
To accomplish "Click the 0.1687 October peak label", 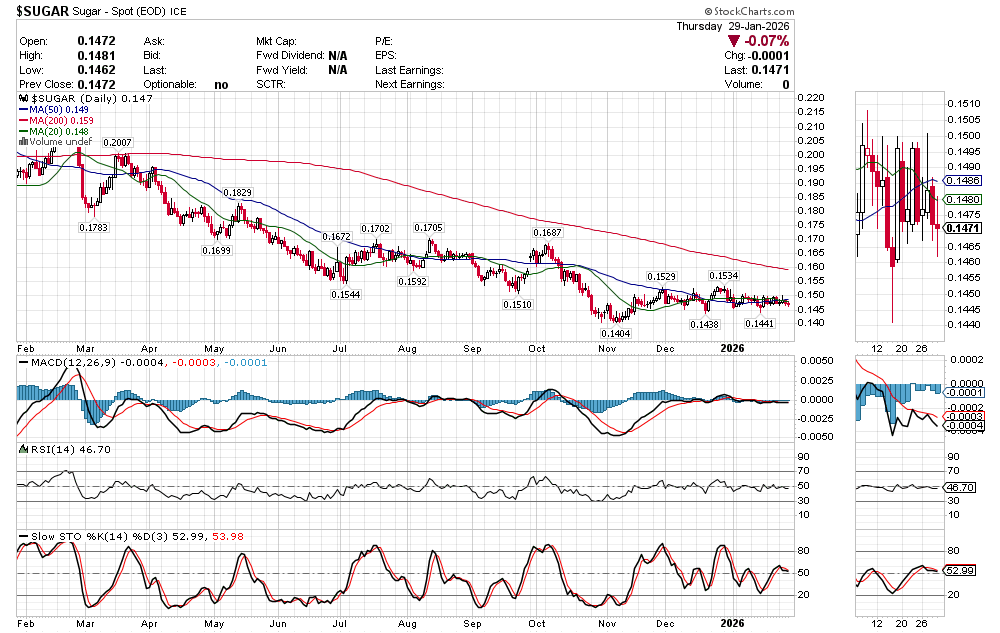I will tap(546, 233).
